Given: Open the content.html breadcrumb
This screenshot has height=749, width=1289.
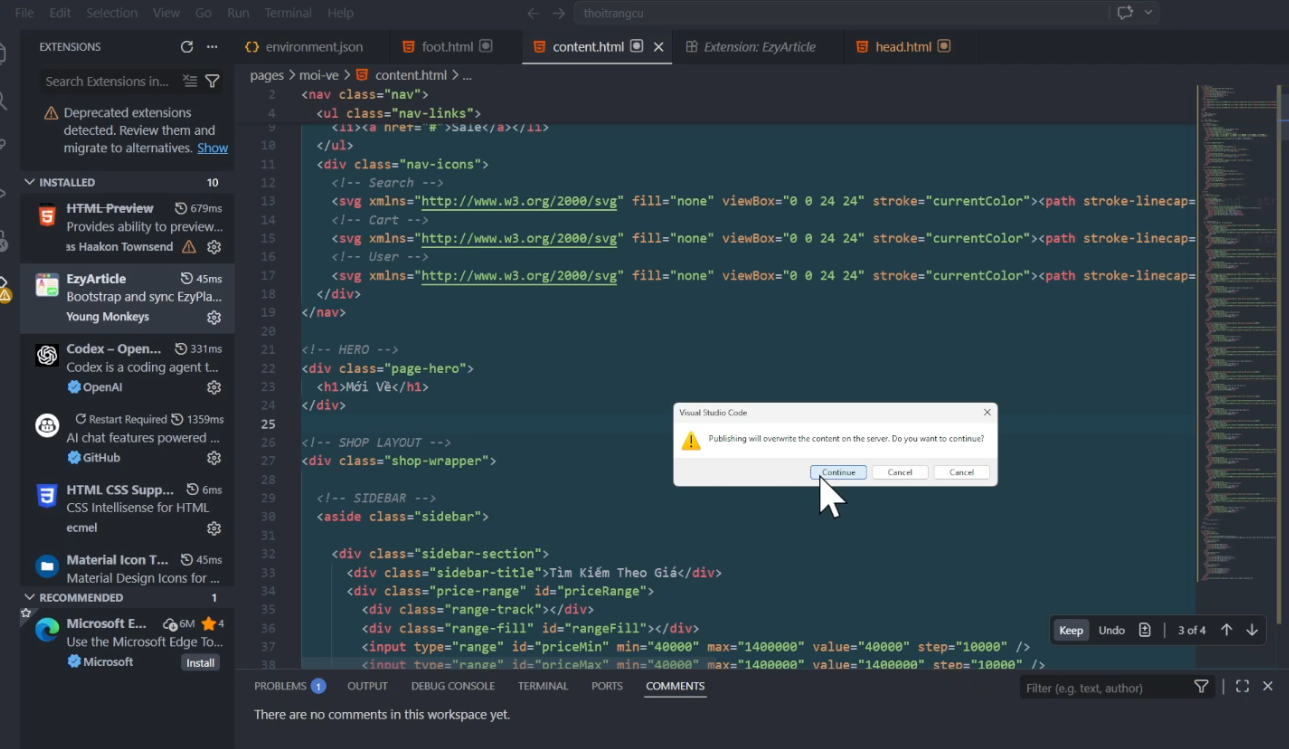Looking at the screenshot, I should click(401, 75).
